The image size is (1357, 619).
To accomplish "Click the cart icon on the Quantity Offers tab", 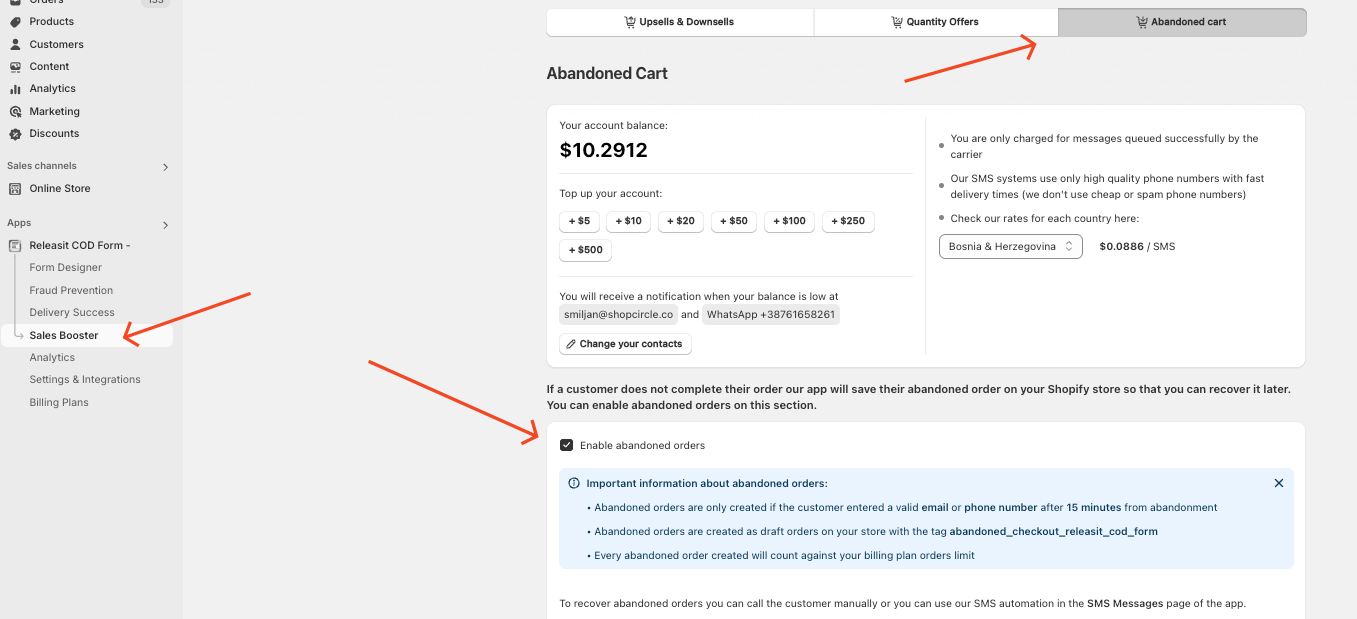I will [897, 22].
